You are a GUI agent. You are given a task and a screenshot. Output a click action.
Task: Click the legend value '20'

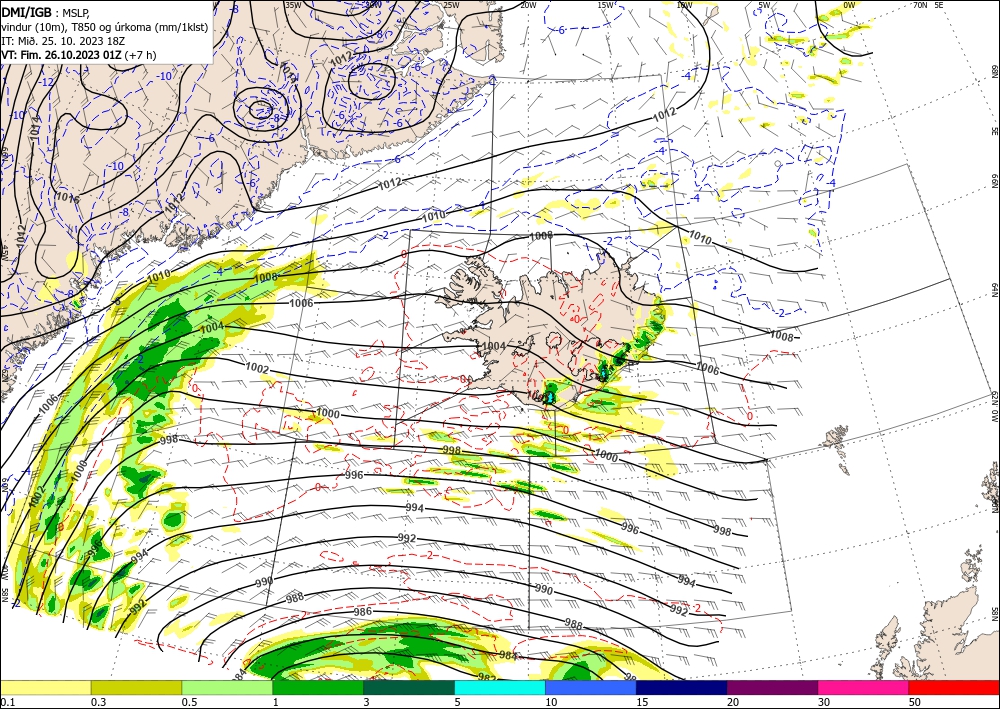(733, 702)
